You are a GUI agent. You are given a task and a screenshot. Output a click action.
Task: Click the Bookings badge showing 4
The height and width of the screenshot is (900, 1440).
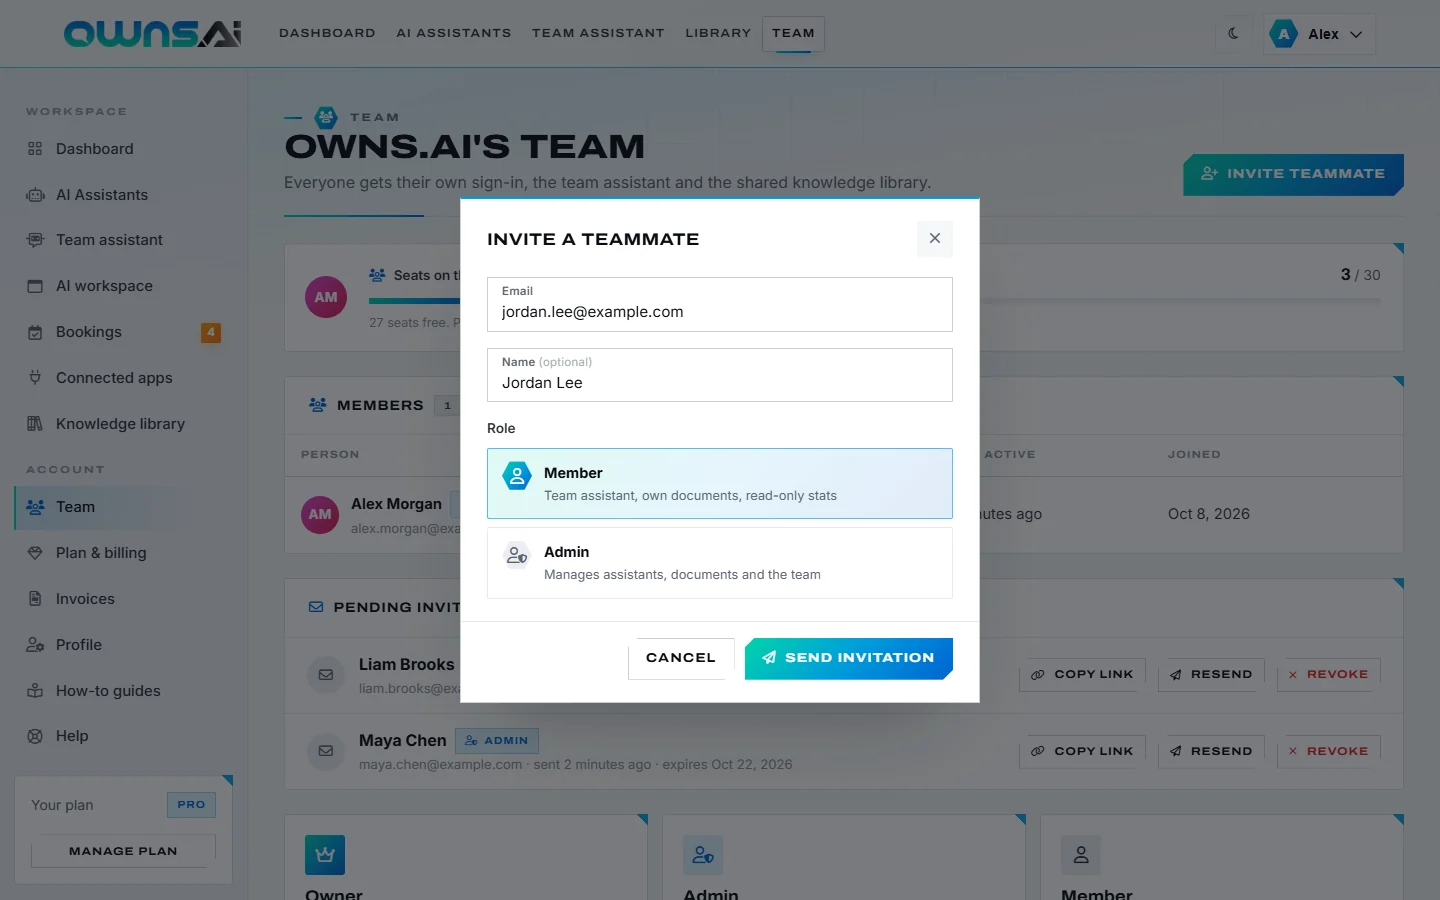211,332
